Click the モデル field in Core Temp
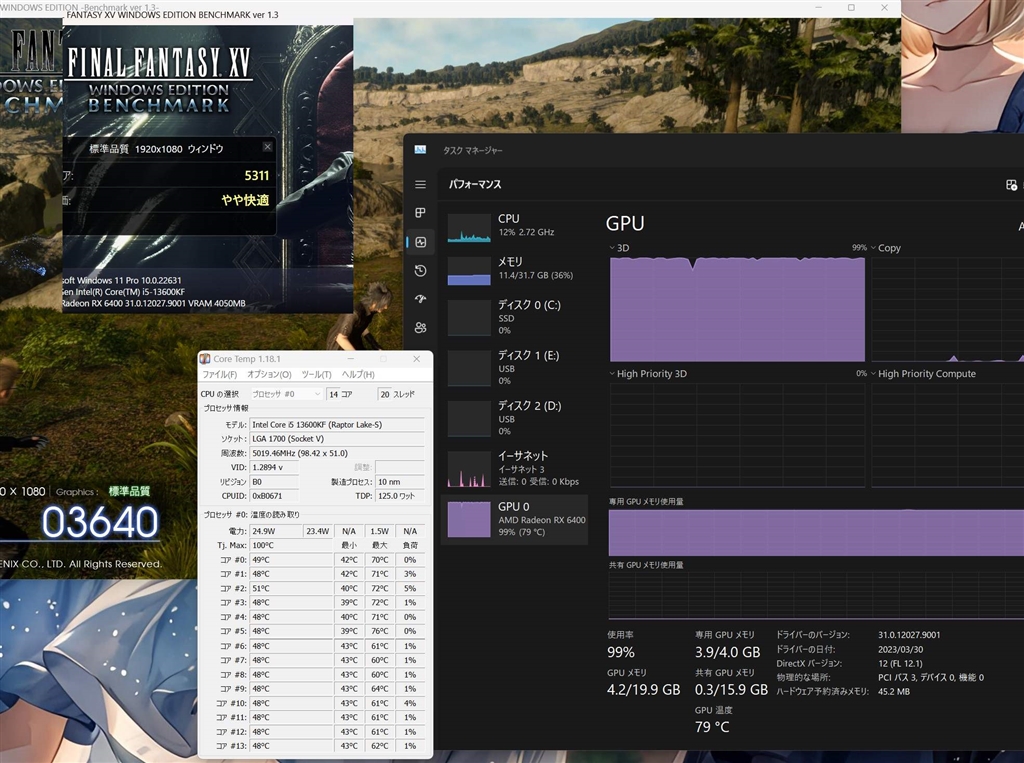Viewport: 1024px width, 763px height. point(337,425)
